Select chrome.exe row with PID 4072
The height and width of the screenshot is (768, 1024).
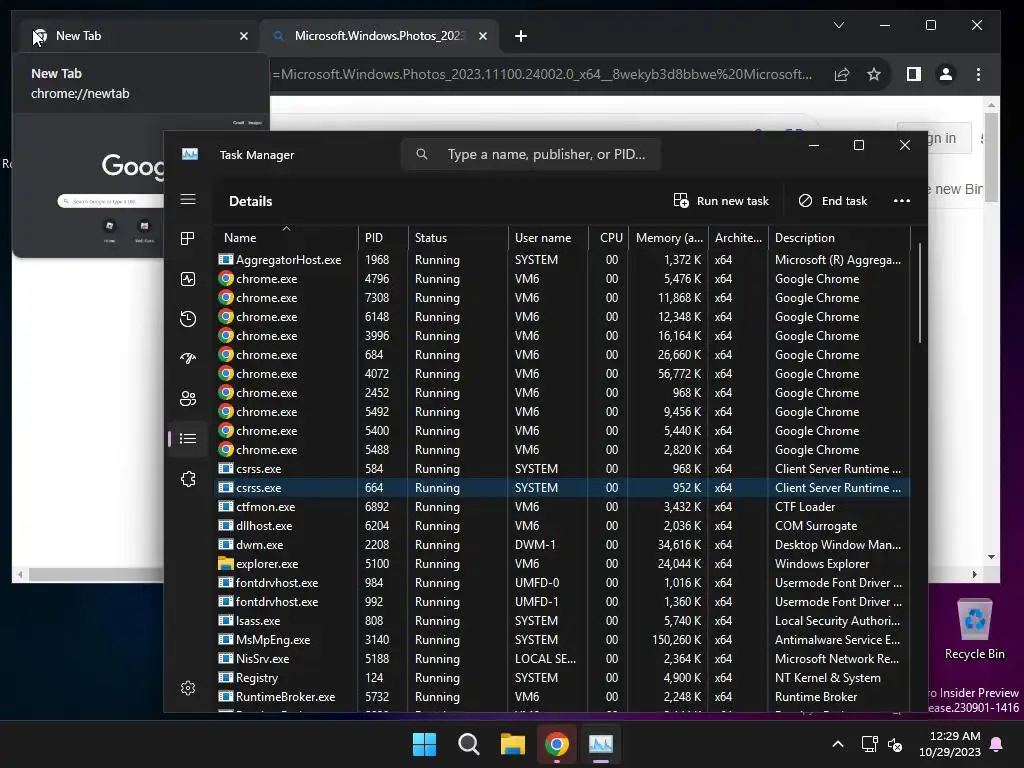(x=562, y=374)
